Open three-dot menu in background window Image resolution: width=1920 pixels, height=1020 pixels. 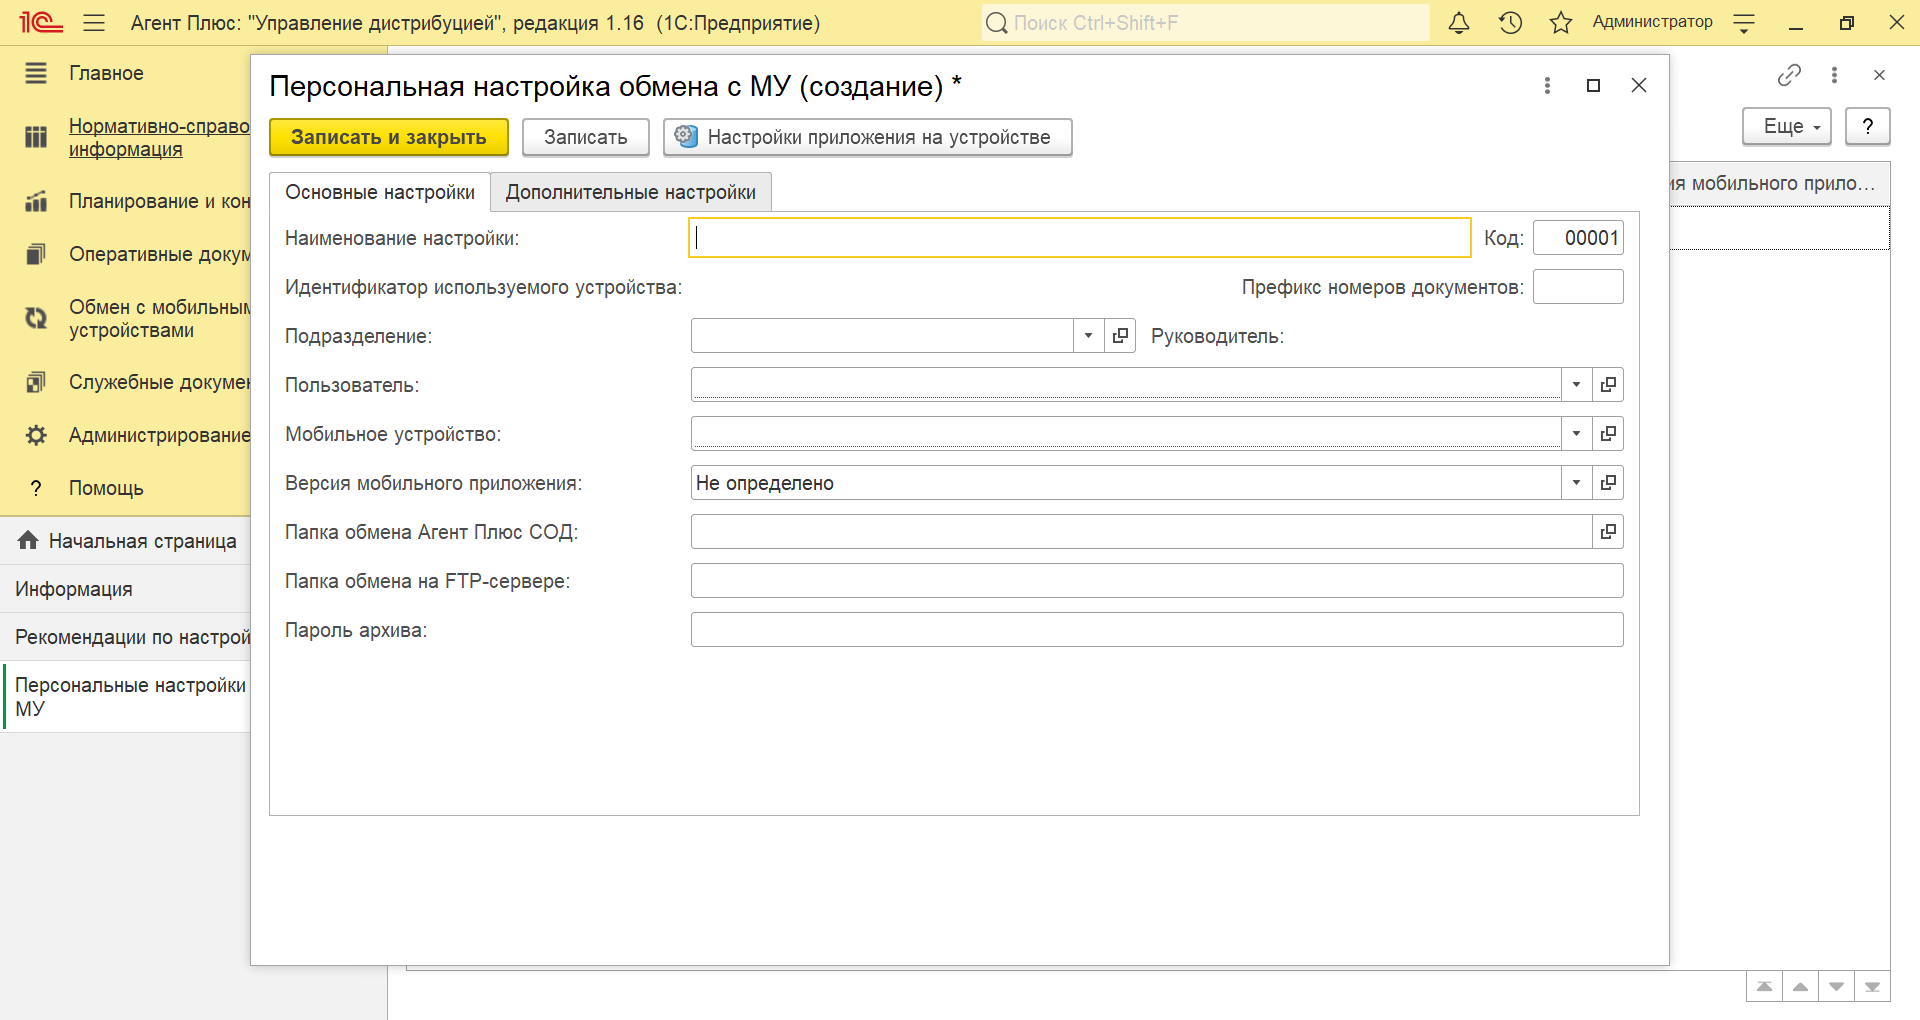click(1834, 75)
